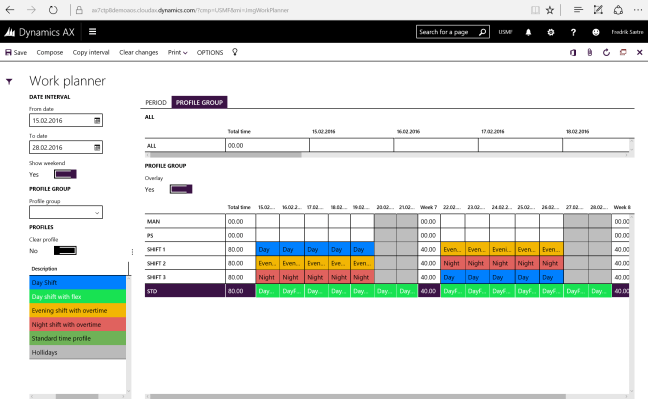Image resolution: width=648 pixels, height=399 pixels.
Task: Click the Week 7 column header
Action: click(428, 207)
